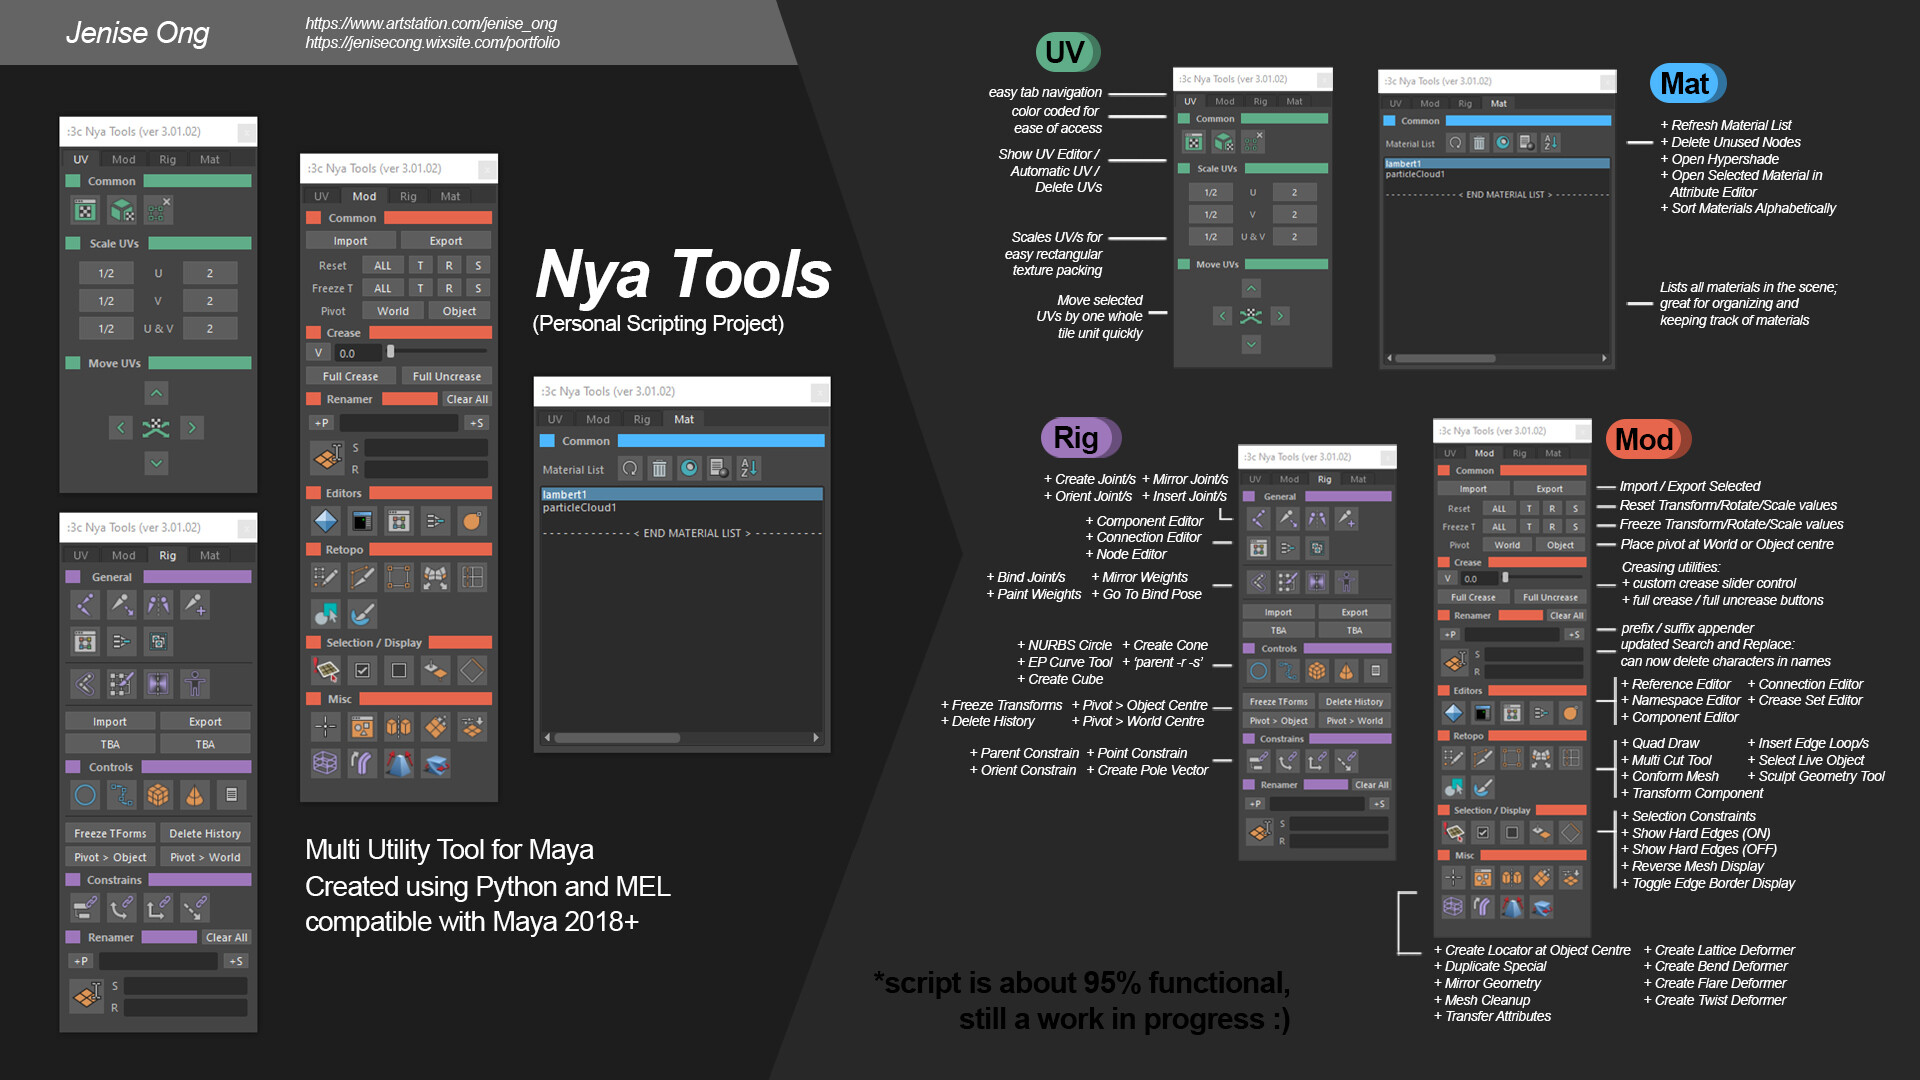
Task: Select lambert1 in large Mat window list
Action: (x=682, y=494)
